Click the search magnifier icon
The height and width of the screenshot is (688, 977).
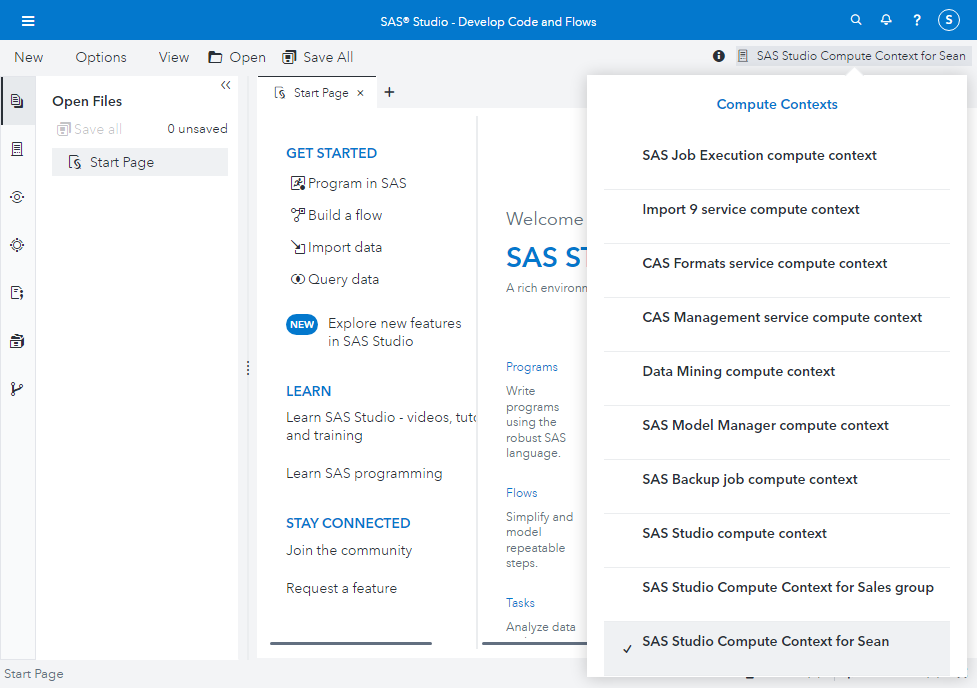[856, 19]
